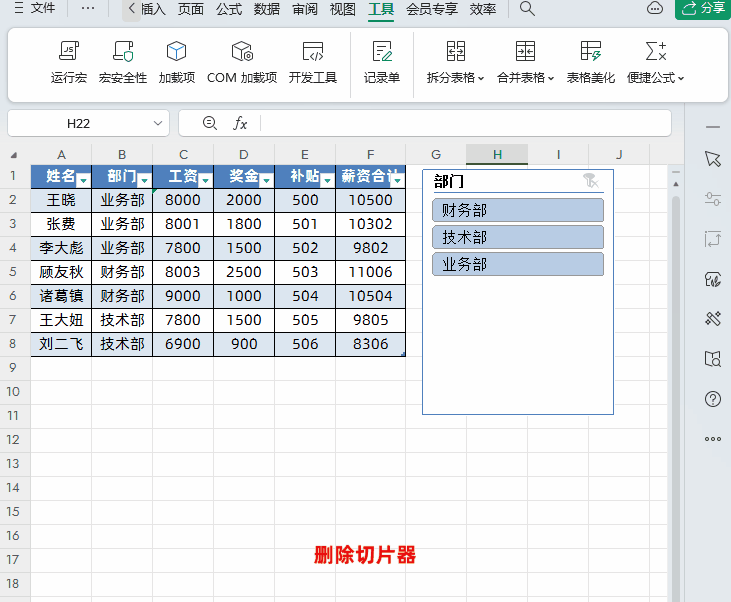Select cell with name 诸葛镇
Screen dimensions: 731x602
[61, 296]
